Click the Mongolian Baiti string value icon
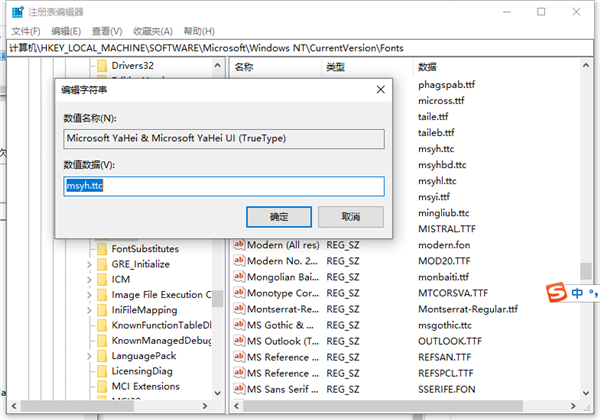600x420 pixels. [x=239, y=277]
